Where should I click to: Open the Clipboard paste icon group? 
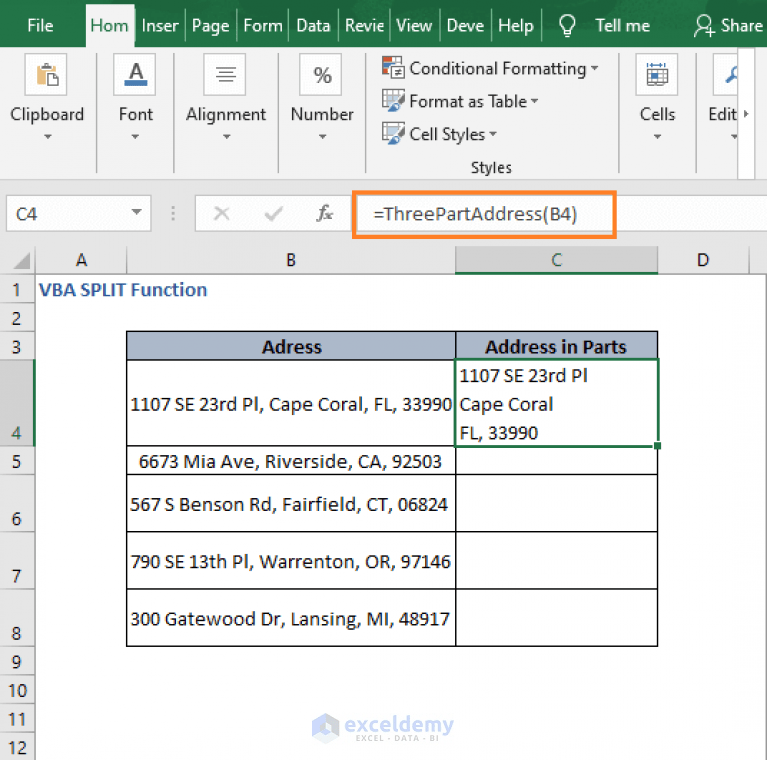click(46, 74)
